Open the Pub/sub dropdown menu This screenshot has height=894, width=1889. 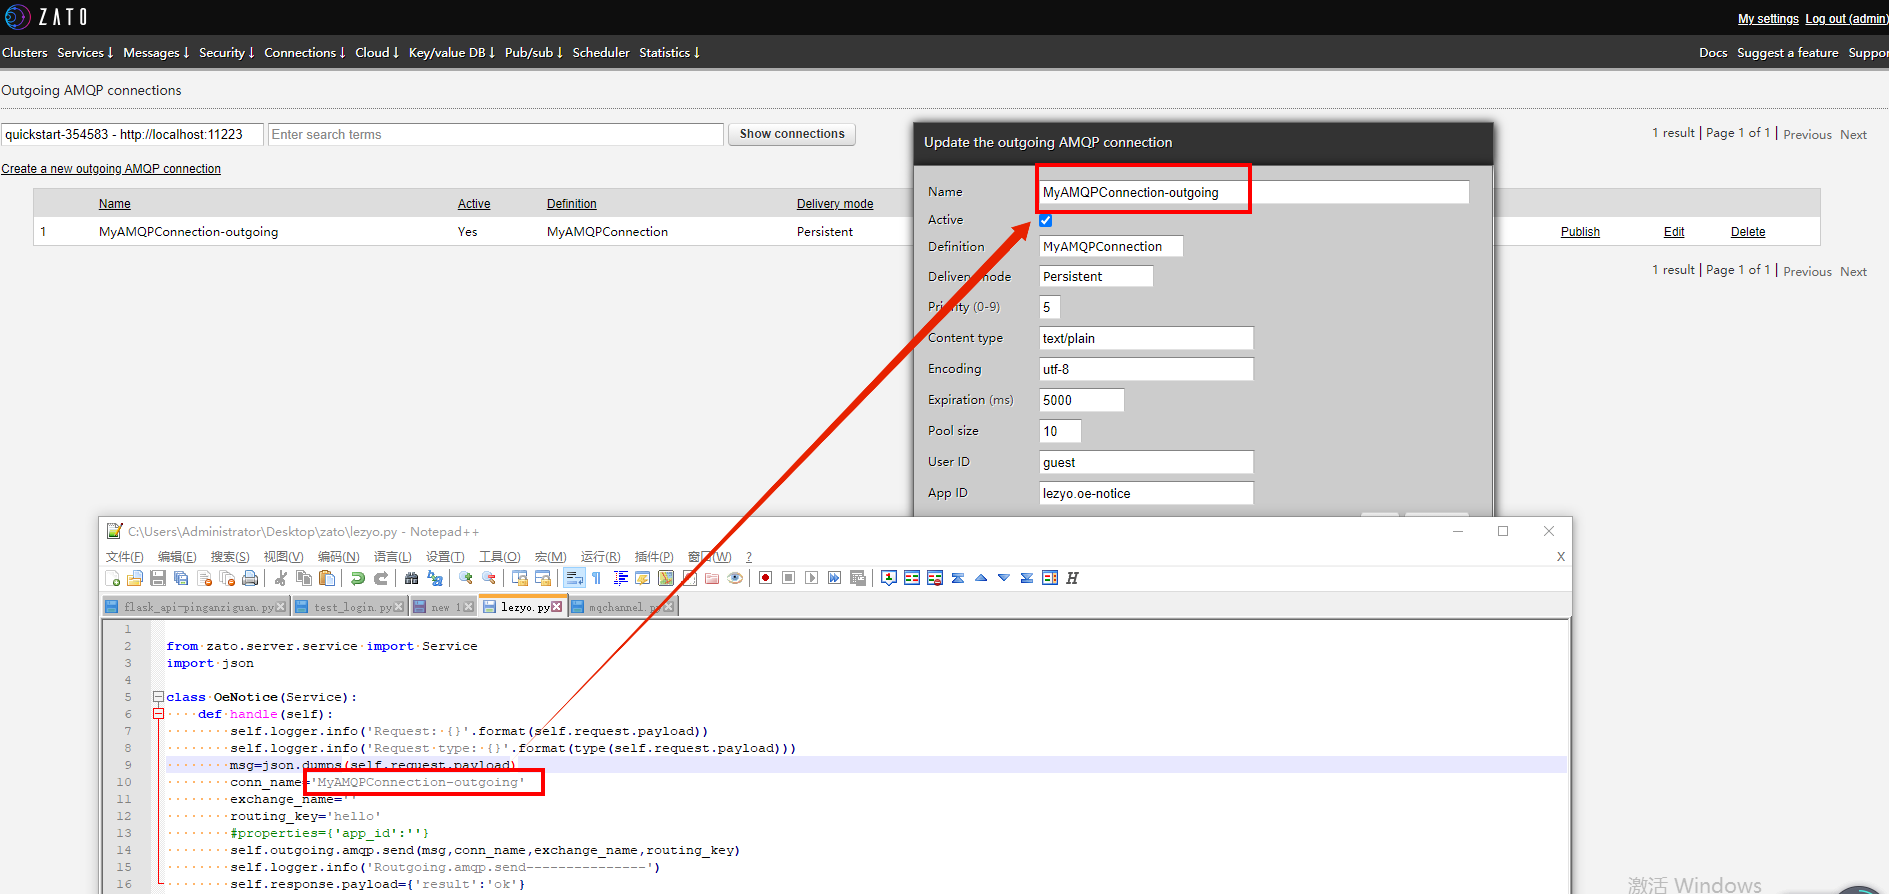tap(534, 53)
